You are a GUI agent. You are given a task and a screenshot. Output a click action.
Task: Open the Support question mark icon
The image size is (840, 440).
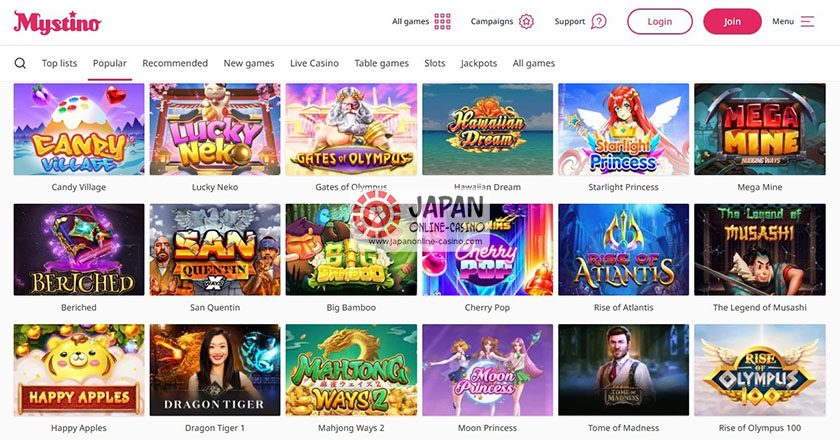[598, 21]
